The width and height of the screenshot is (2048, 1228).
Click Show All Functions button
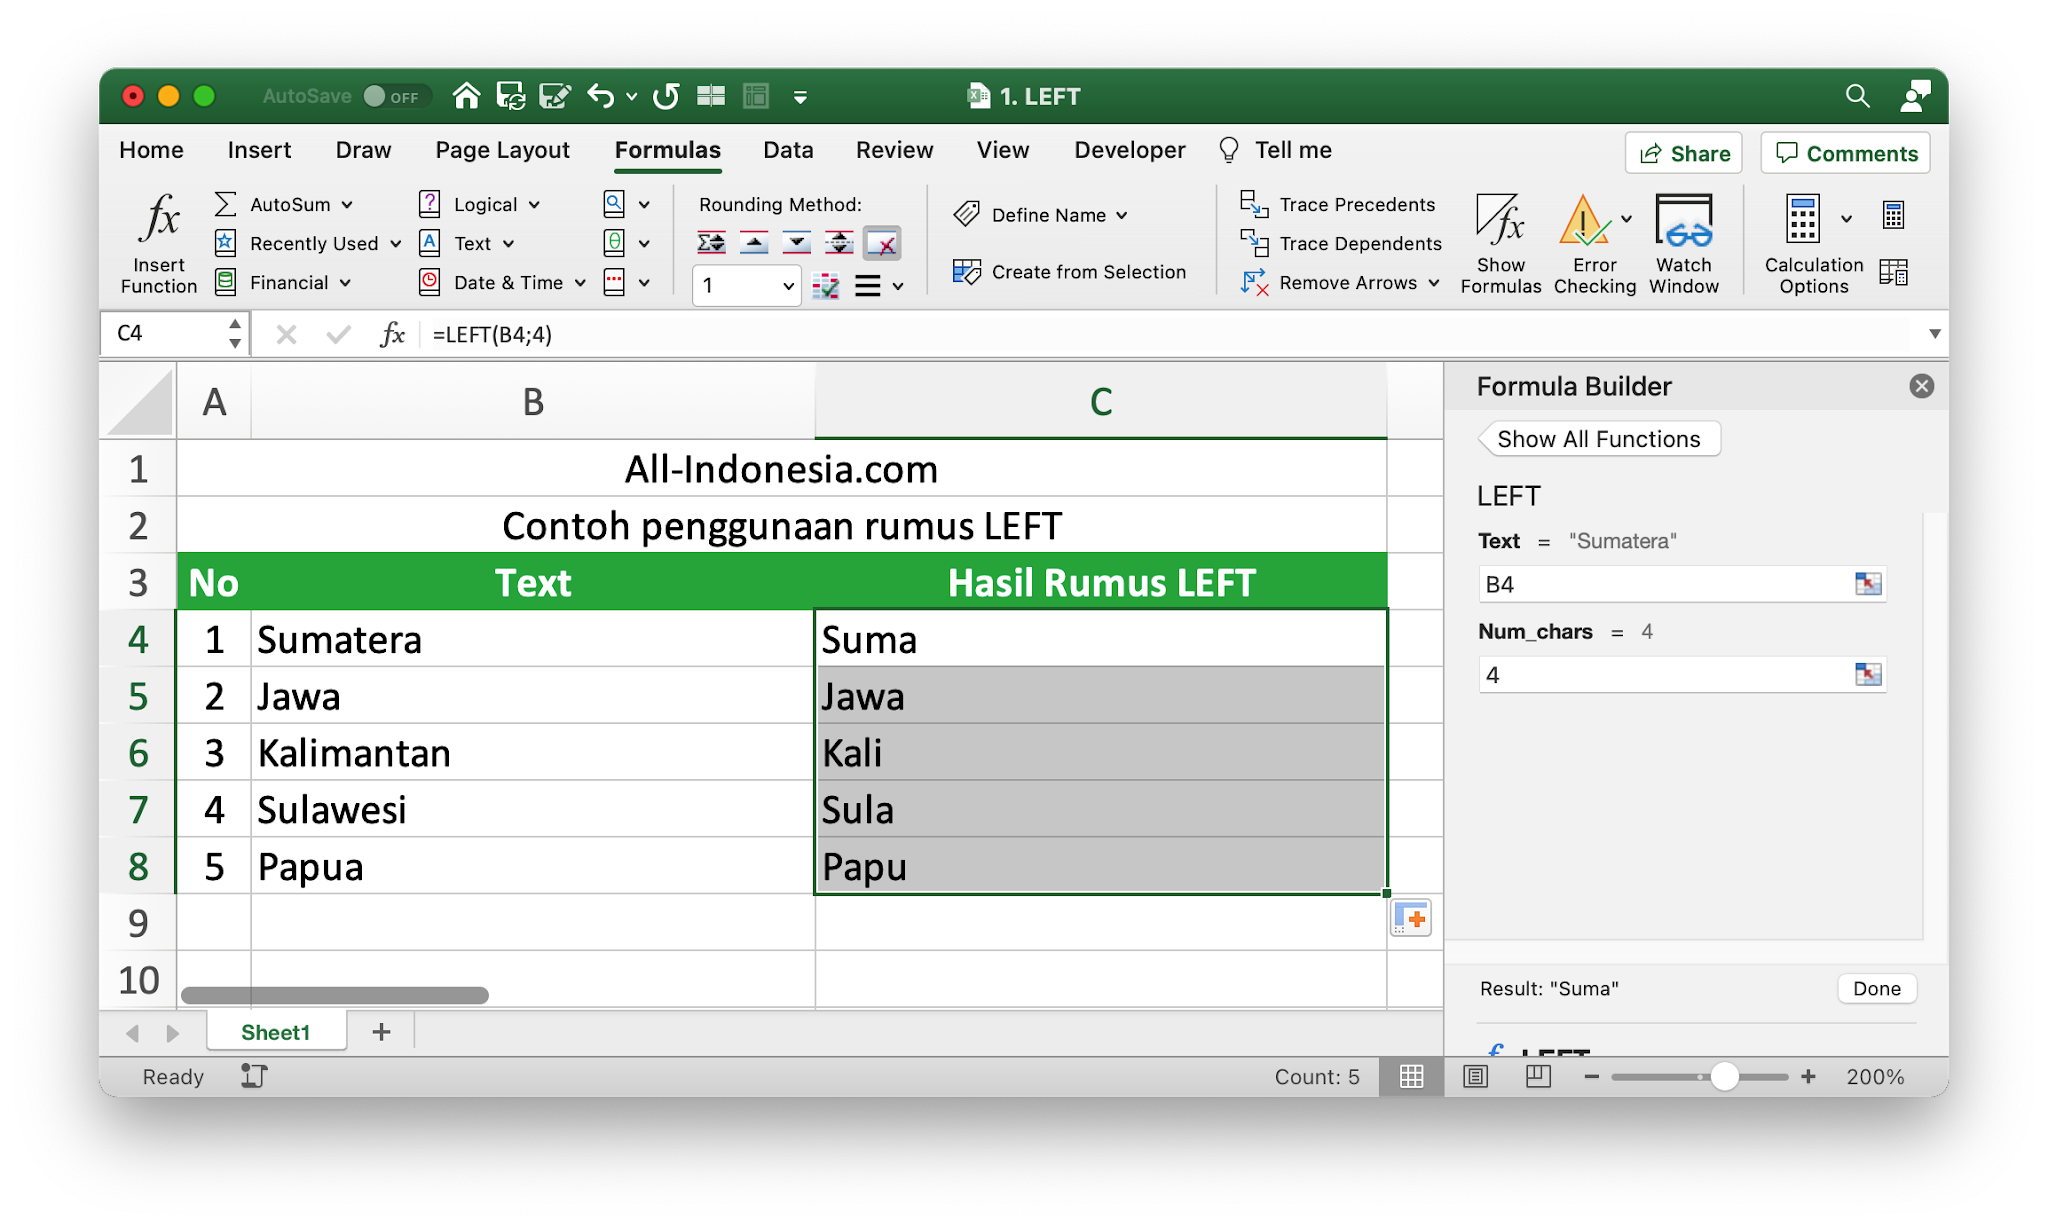(x=1598, y=439)
